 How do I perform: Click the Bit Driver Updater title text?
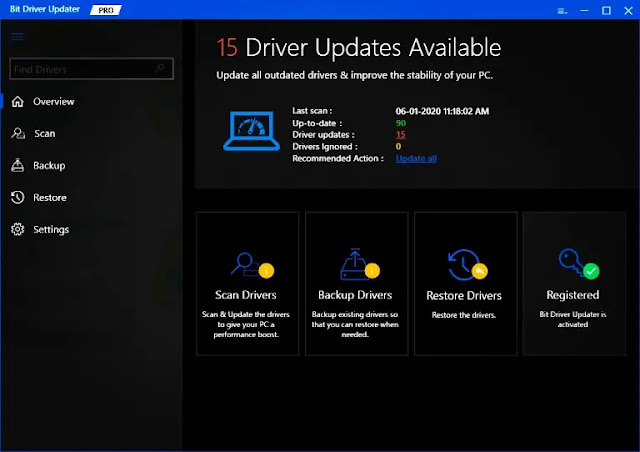click(x=45, y=9)
